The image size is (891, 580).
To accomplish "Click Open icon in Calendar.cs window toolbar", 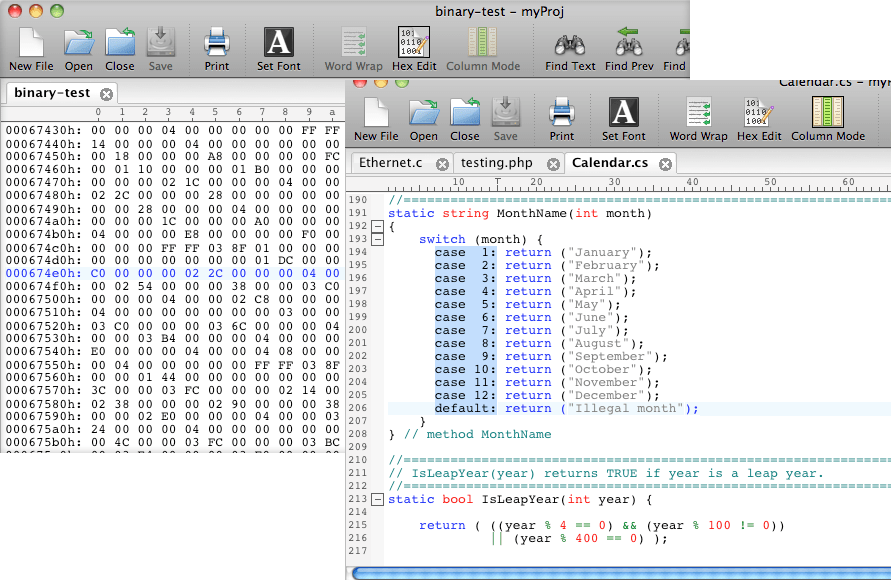I will (x=424, y=120).
